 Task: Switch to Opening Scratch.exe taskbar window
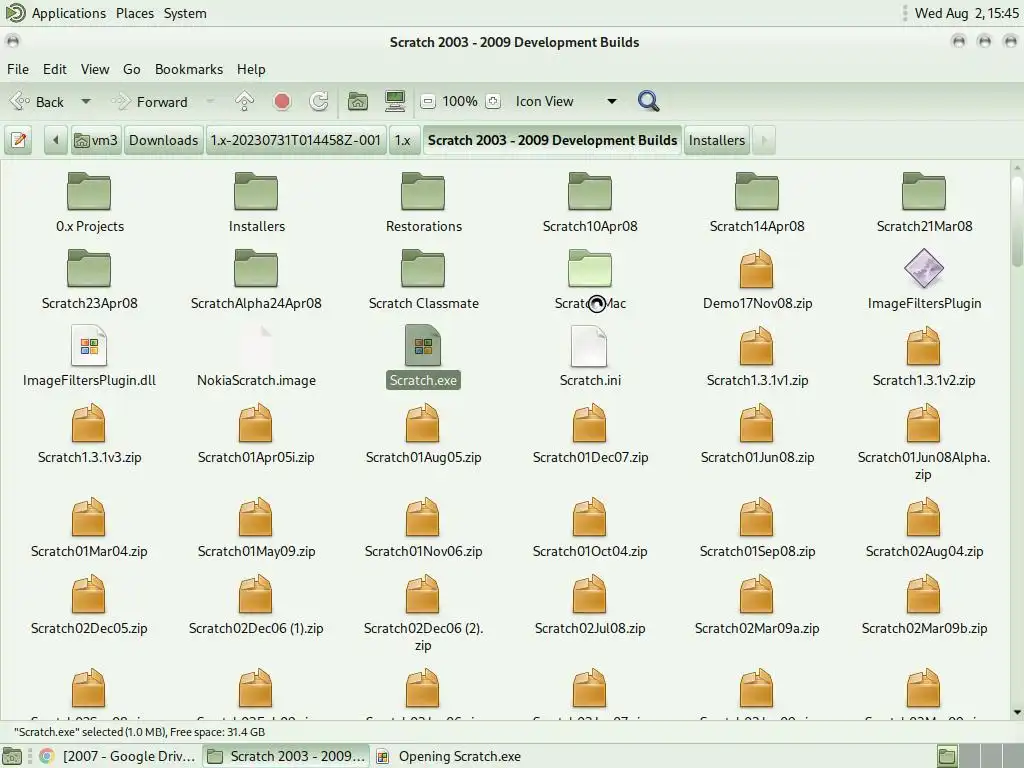[449, 756]
